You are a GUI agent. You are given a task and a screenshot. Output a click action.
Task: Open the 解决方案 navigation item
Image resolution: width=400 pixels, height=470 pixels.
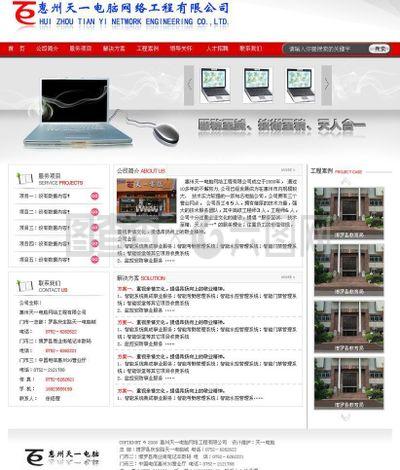[x=114, y=49]
